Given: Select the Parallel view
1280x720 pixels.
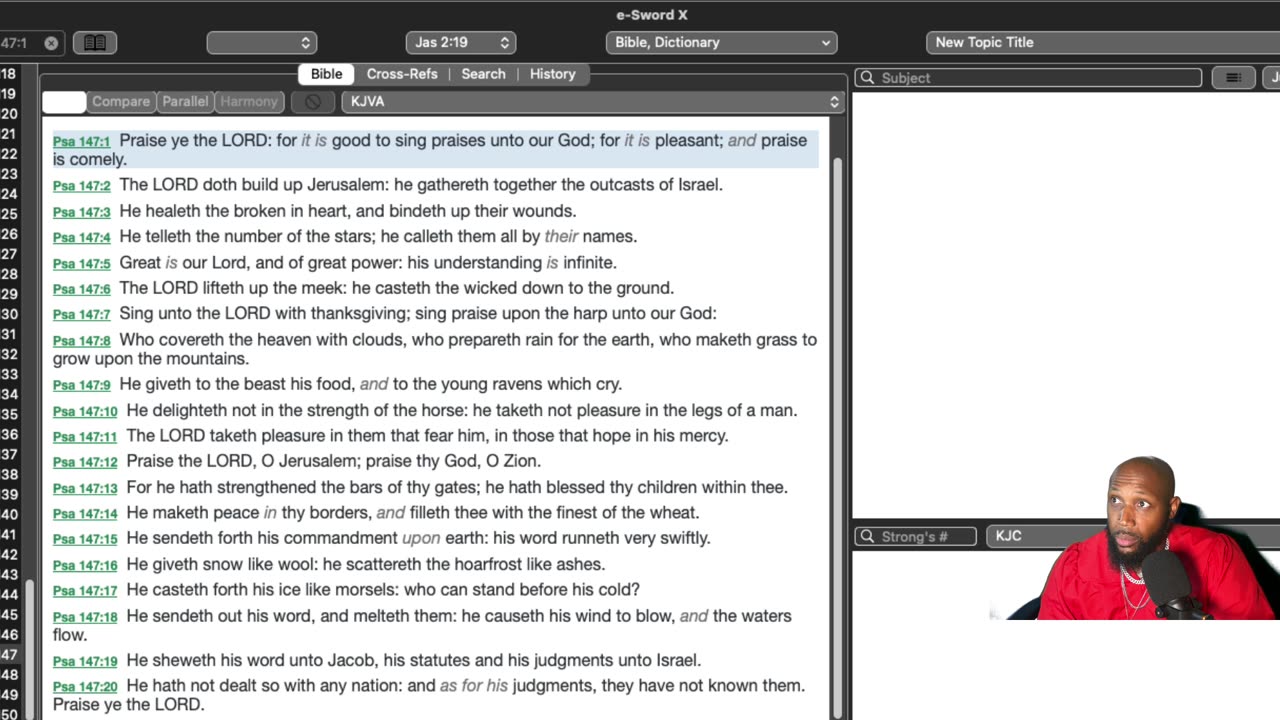Looking at the screenshot, I should 185,102.
